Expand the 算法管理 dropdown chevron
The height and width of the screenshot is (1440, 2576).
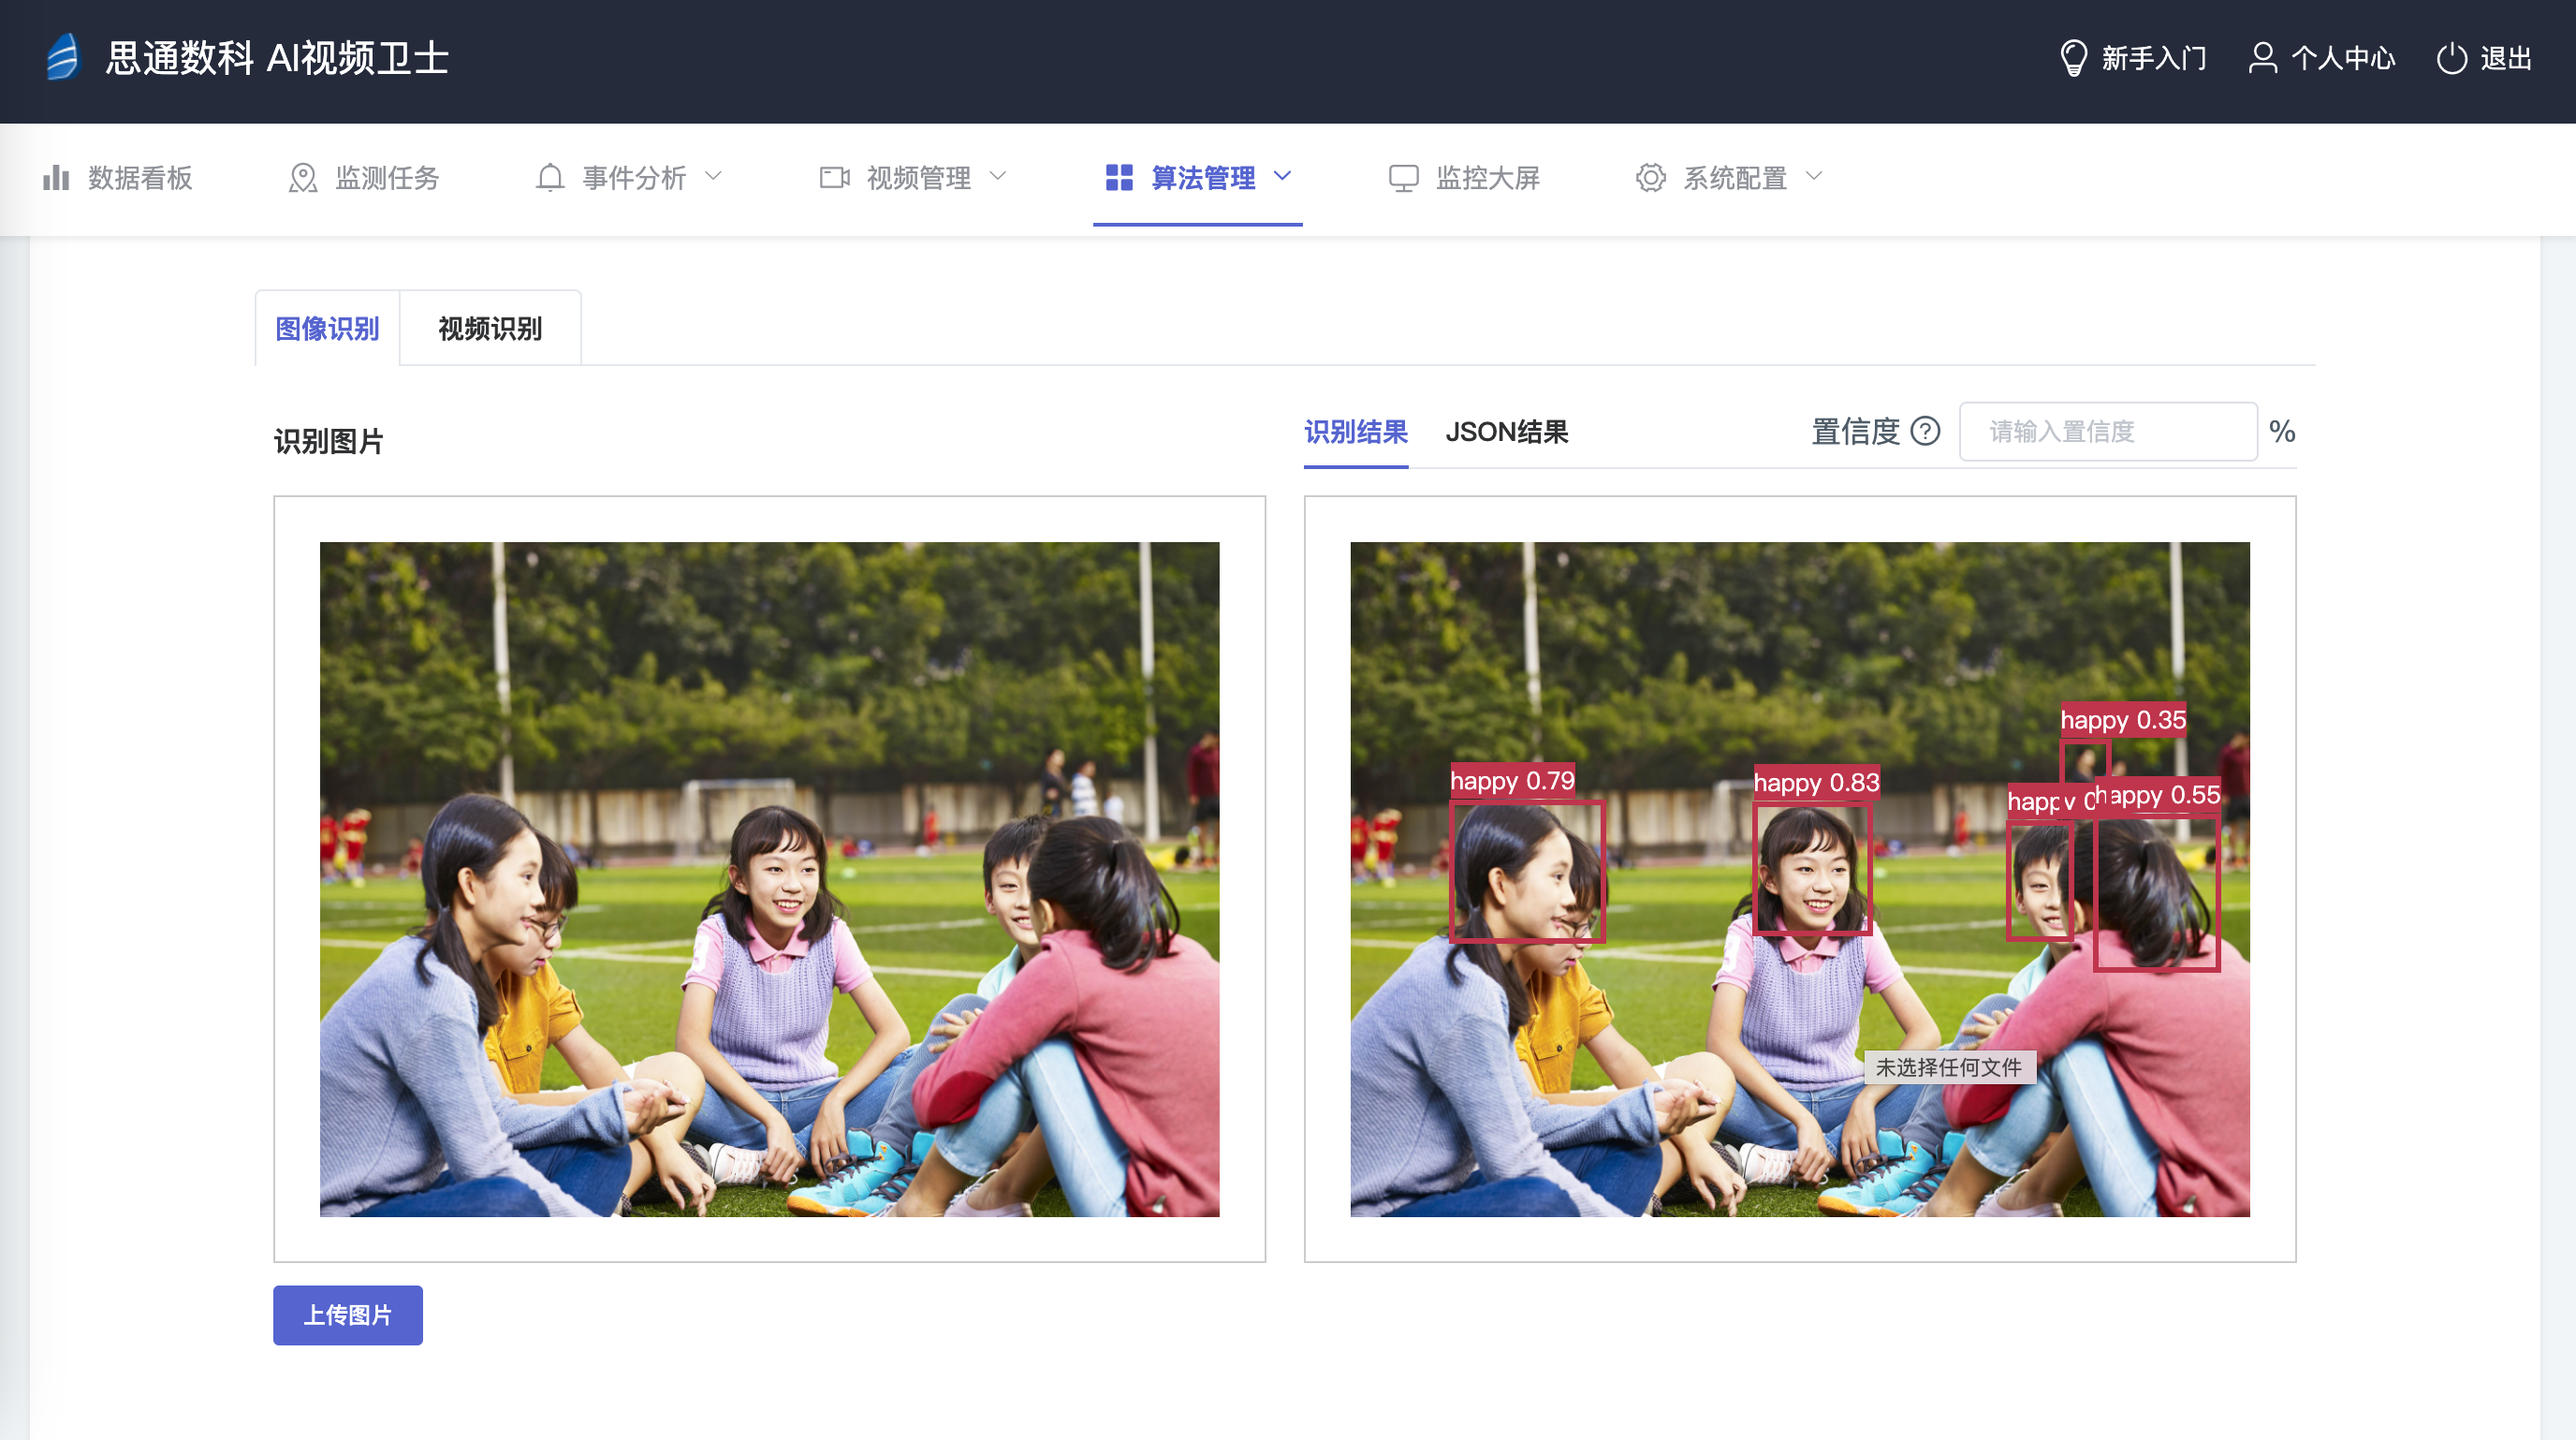[1282, 176]
